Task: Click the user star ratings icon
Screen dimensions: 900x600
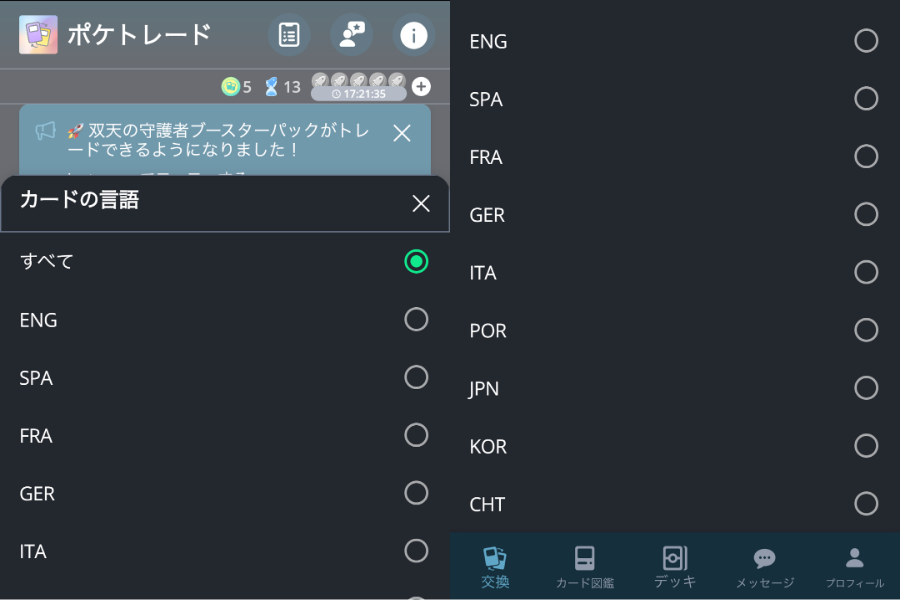Action: [x=351, y=35]
